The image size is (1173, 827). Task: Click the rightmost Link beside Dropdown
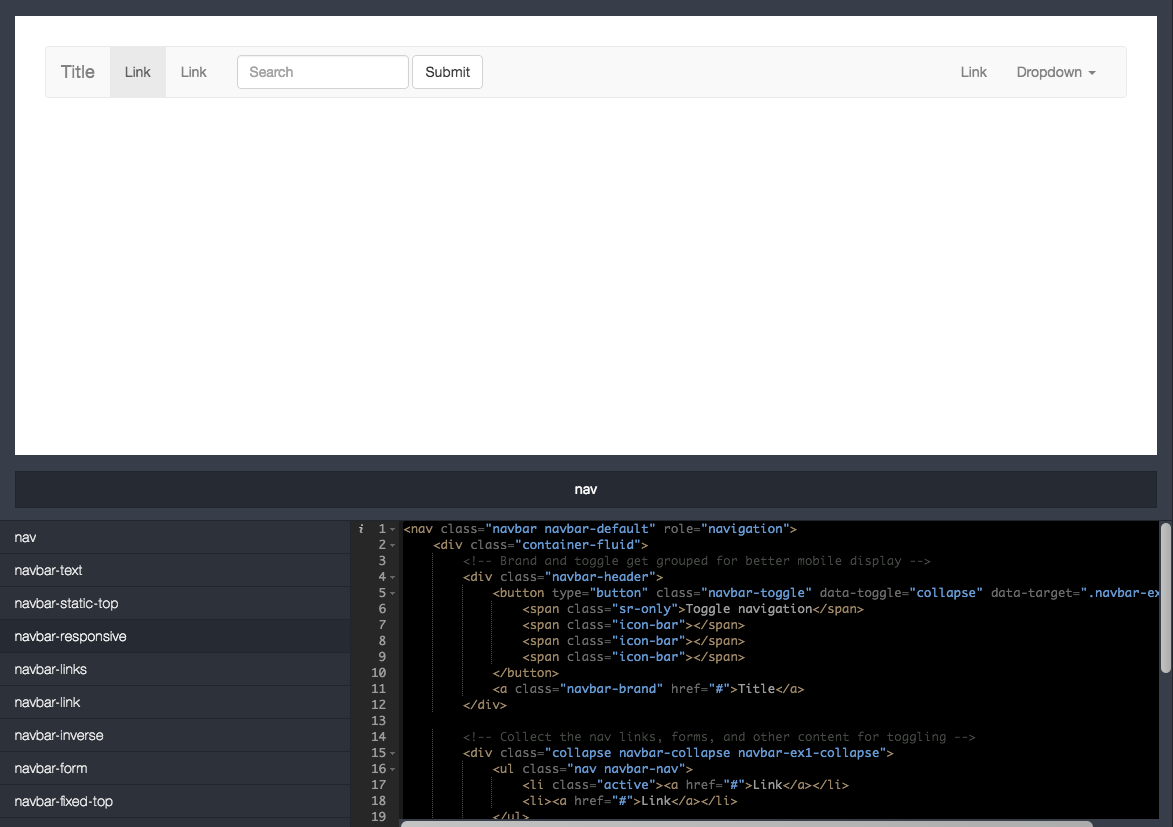pyautogui.click(x=973, y=72)
